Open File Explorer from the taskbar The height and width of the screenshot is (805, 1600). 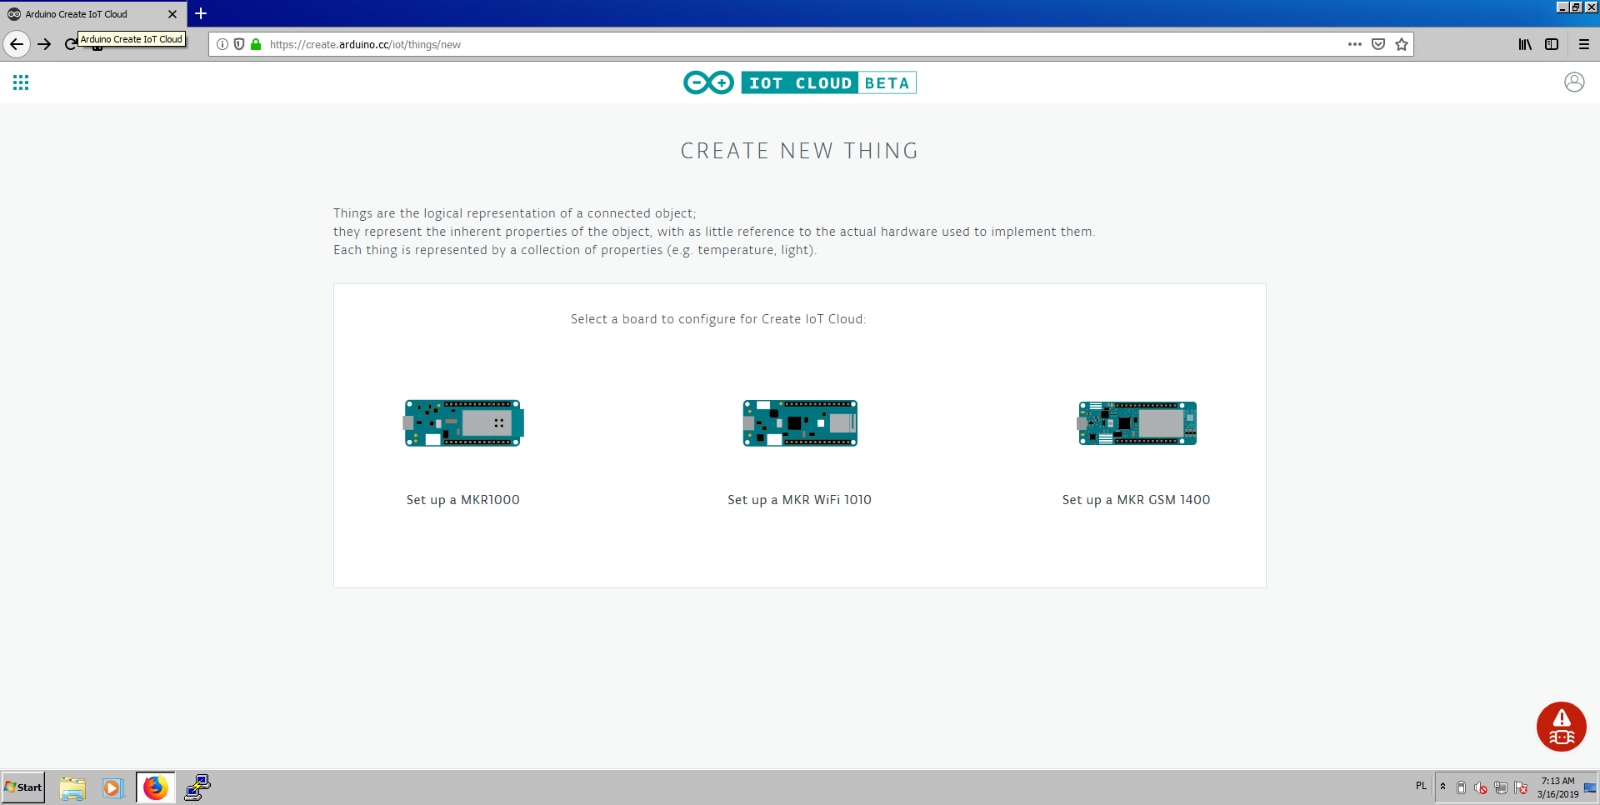[72, 788]
